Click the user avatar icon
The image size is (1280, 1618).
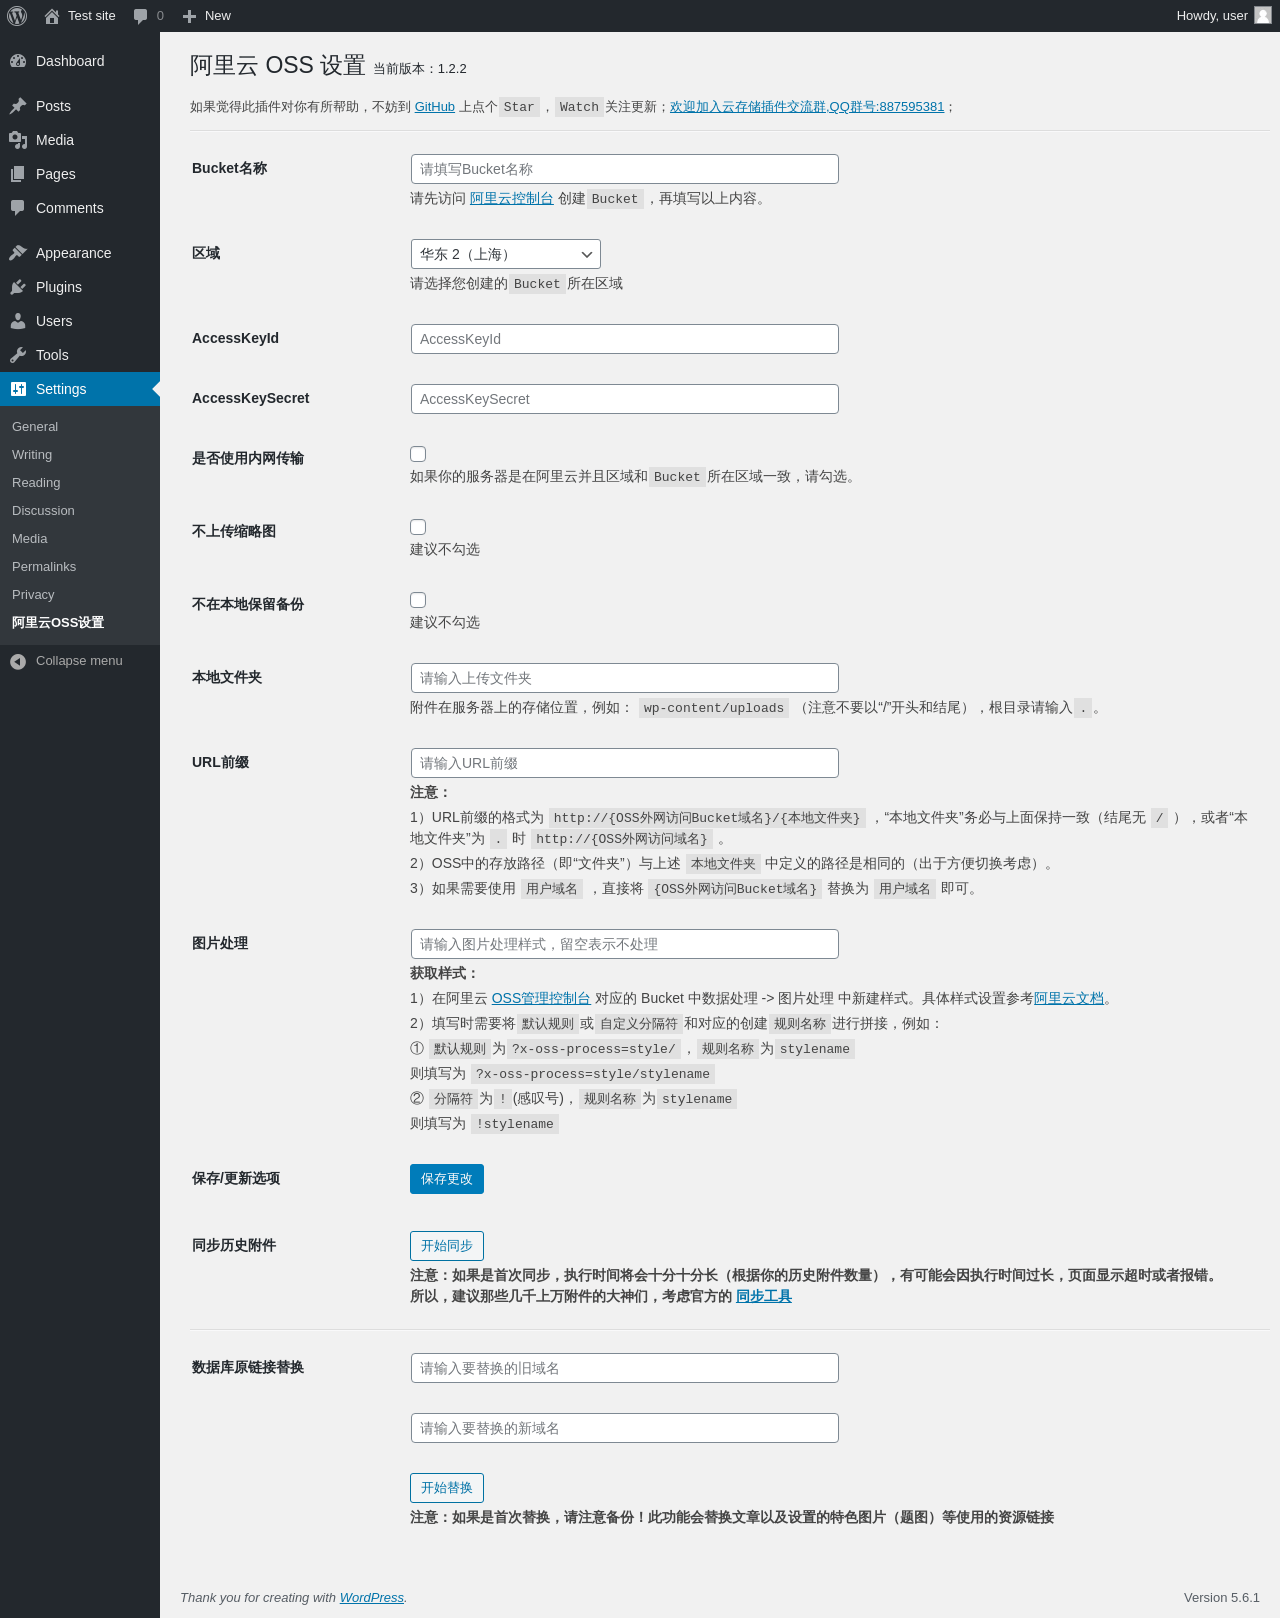pyautogui.click(x=1263, y=16)
